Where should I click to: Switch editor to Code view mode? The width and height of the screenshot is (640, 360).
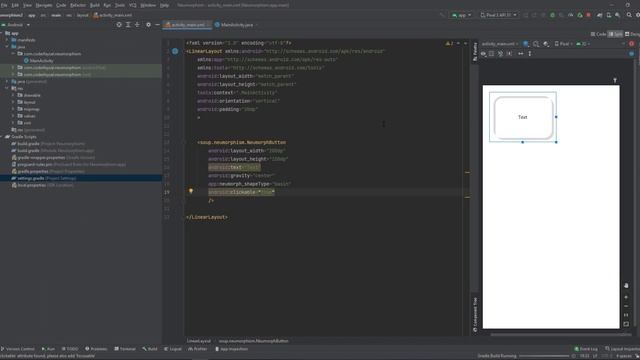[x=598, y=34]
